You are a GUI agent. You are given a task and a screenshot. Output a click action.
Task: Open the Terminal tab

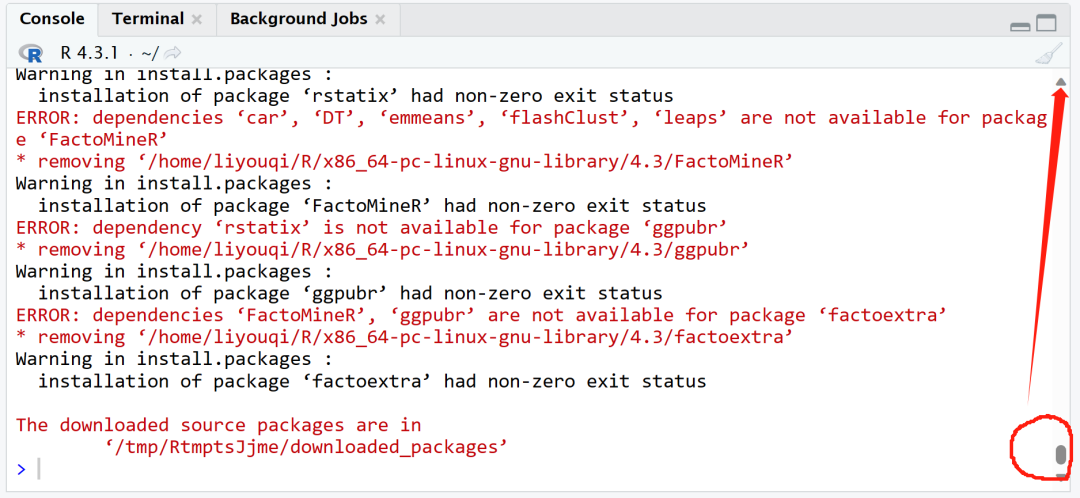(148, 19)
